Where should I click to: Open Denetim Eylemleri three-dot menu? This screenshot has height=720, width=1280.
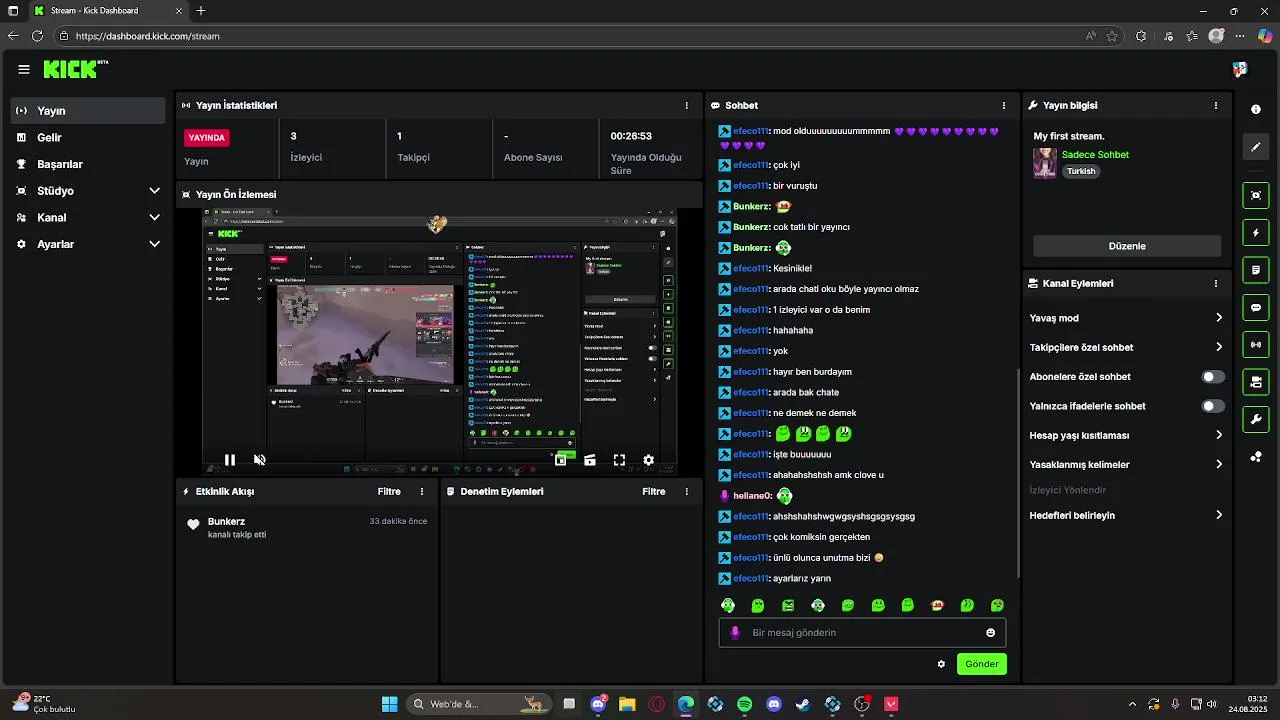[x=686, y=492]
